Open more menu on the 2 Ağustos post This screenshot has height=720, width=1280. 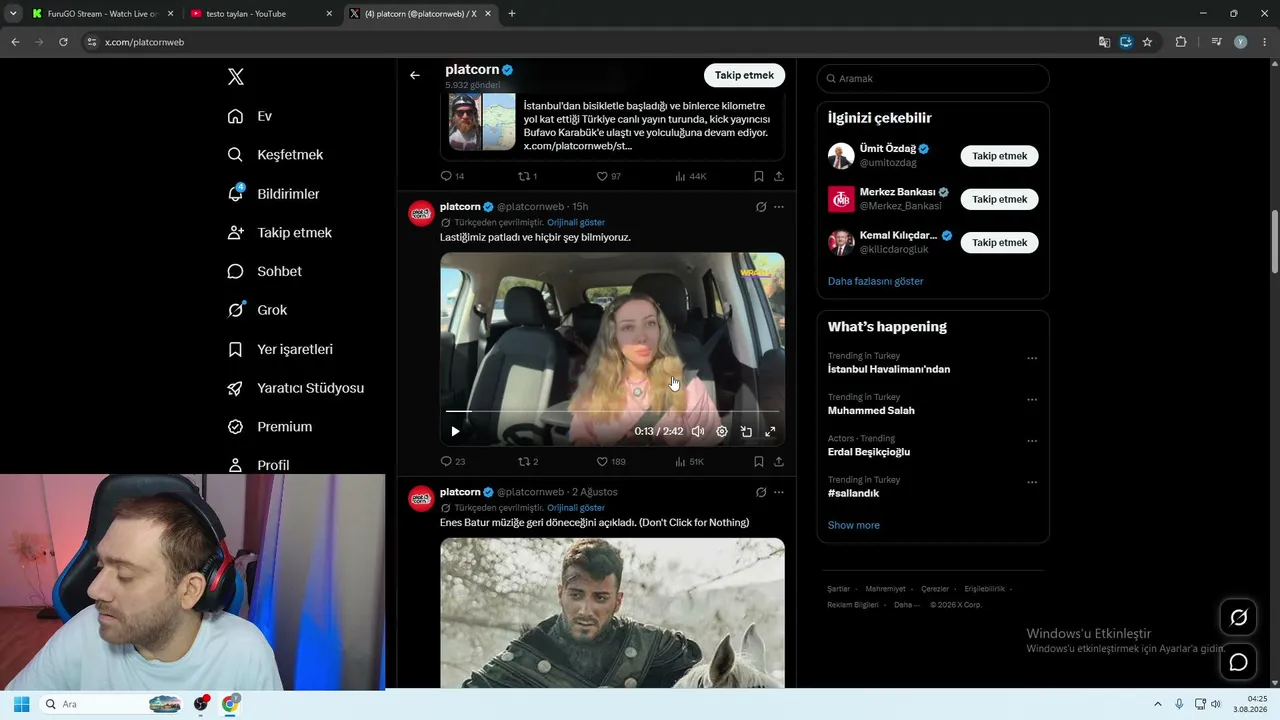coord(779,492)
